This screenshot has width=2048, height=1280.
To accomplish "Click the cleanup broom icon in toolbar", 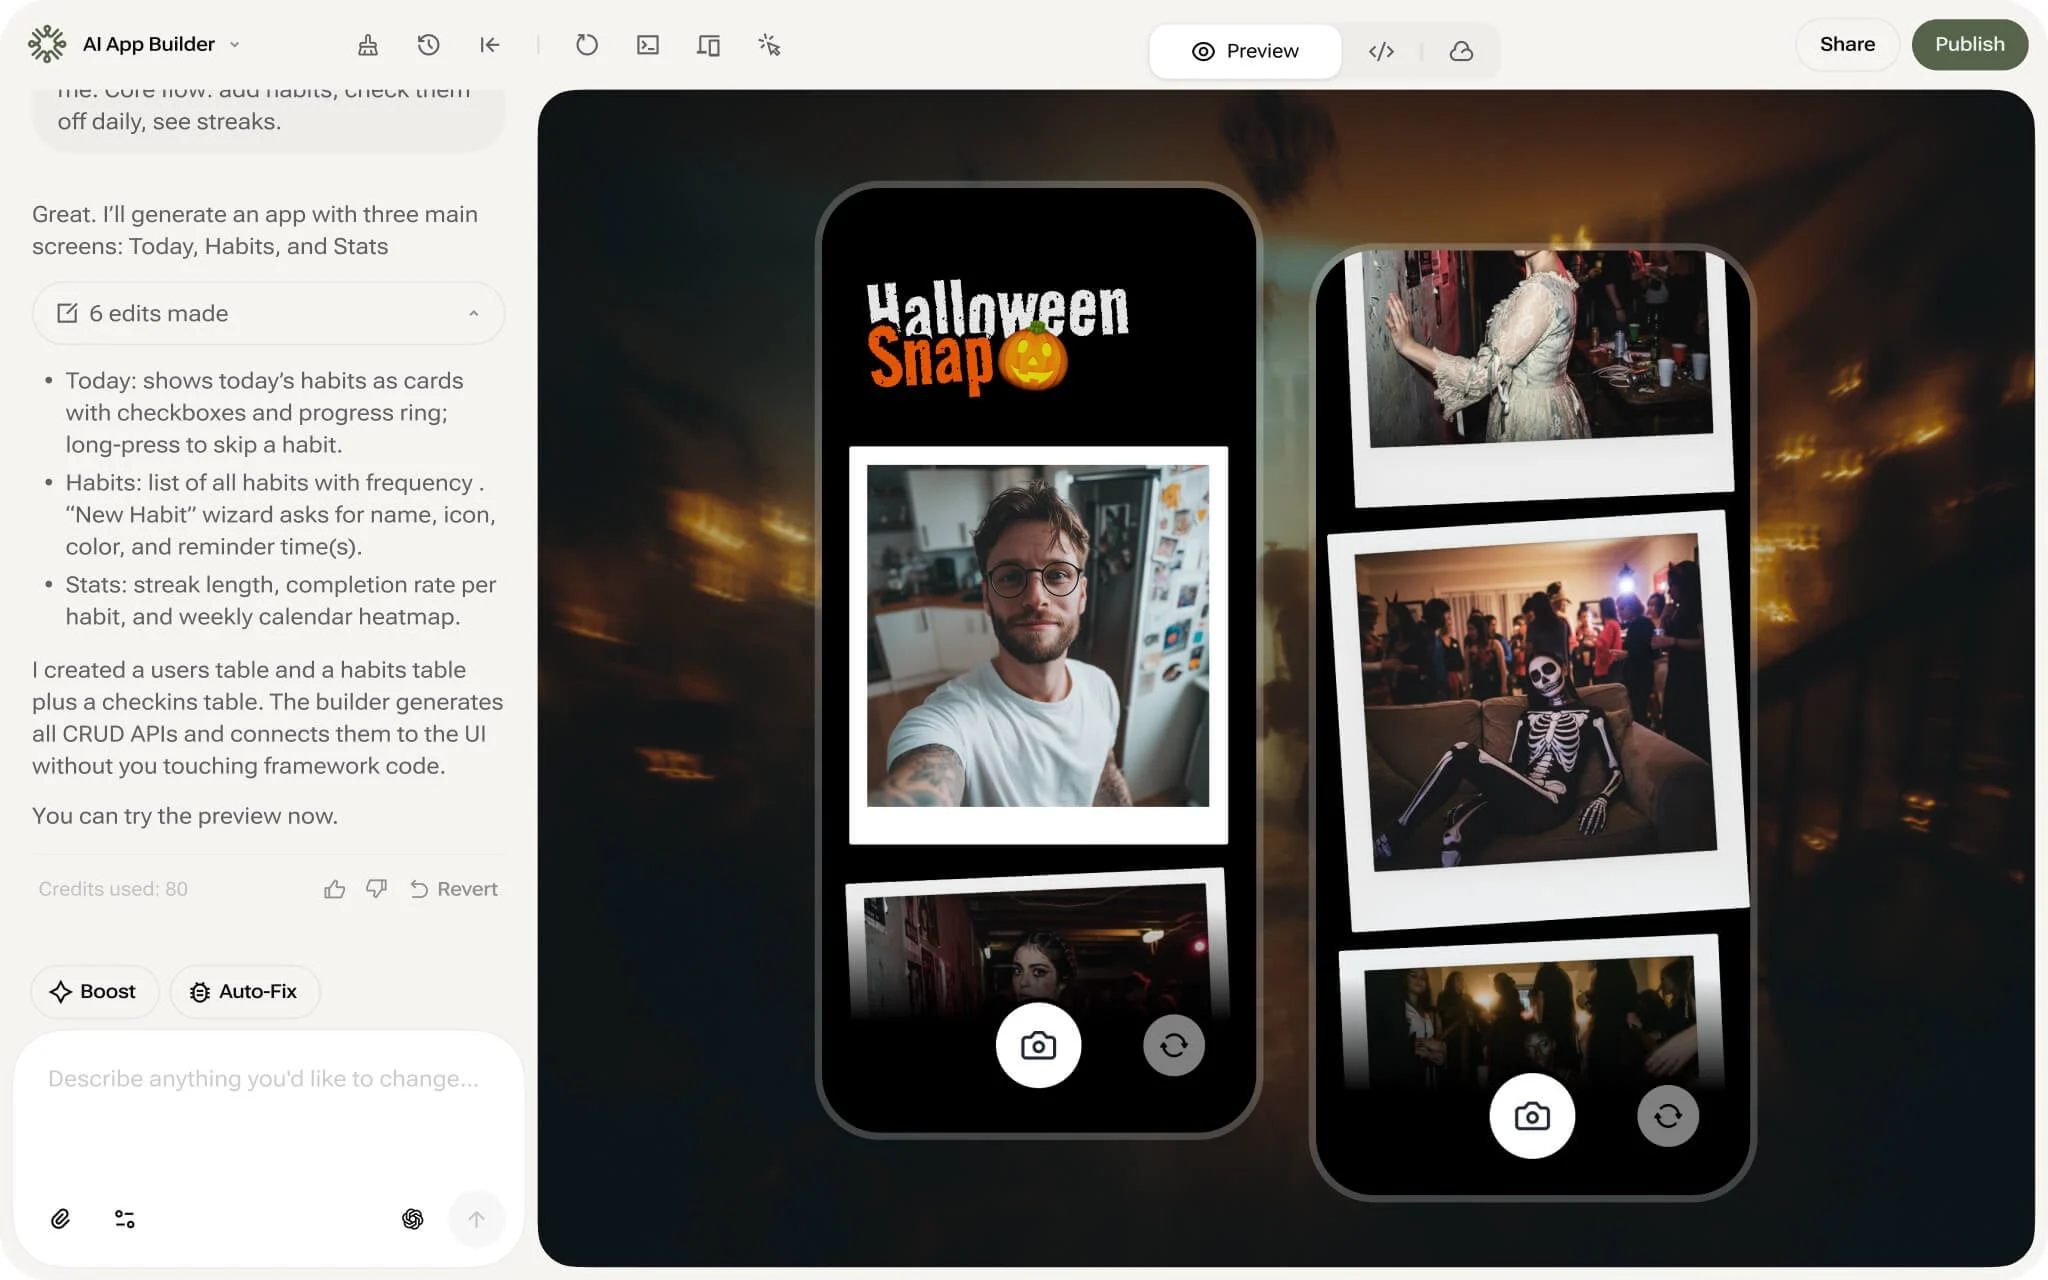I will 368,45.
